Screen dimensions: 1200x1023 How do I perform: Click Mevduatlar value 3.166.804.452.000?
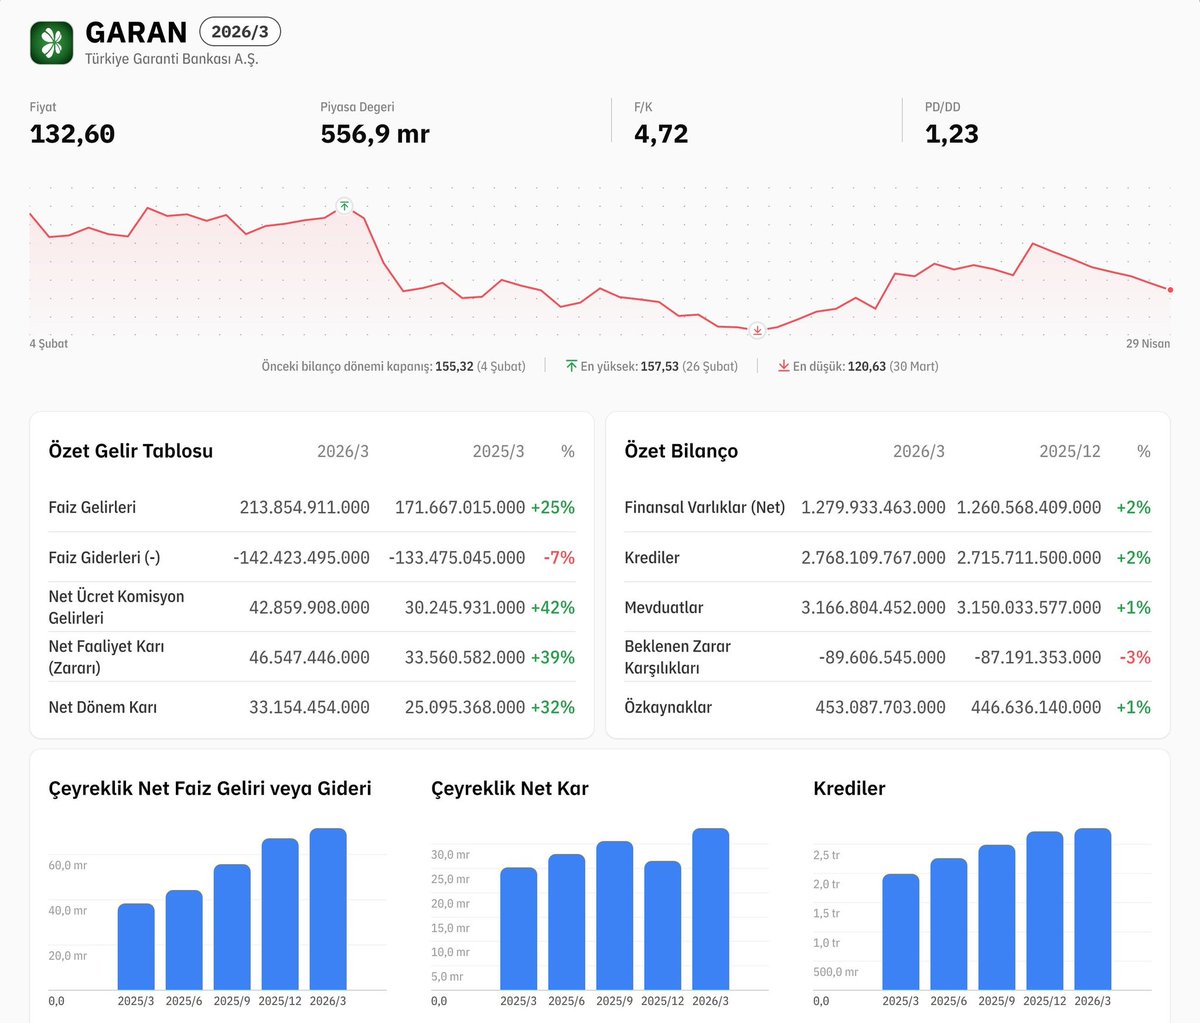coord(873,607)
